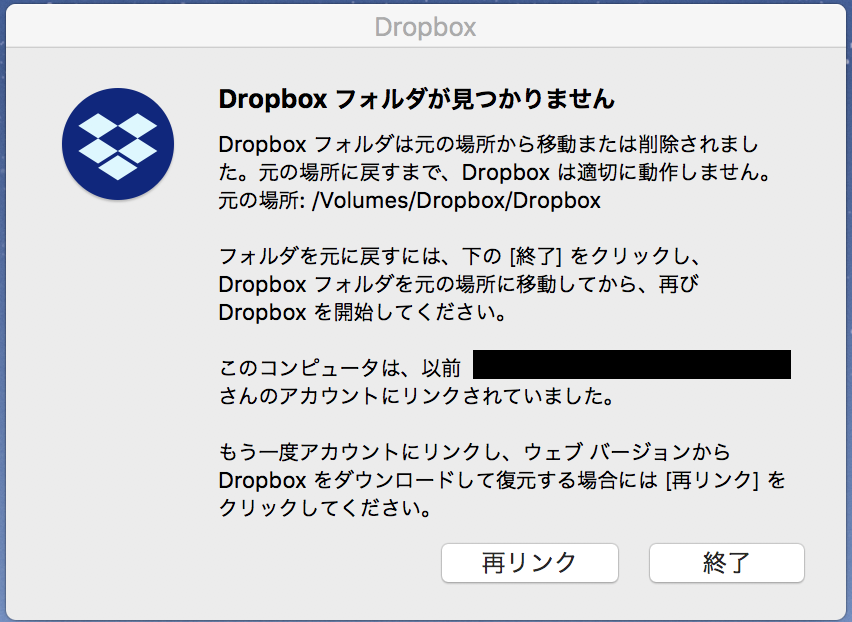Screen dimensions: 852x622
Task: Click the round Dropbox logo icon
Action: (118, 144)
